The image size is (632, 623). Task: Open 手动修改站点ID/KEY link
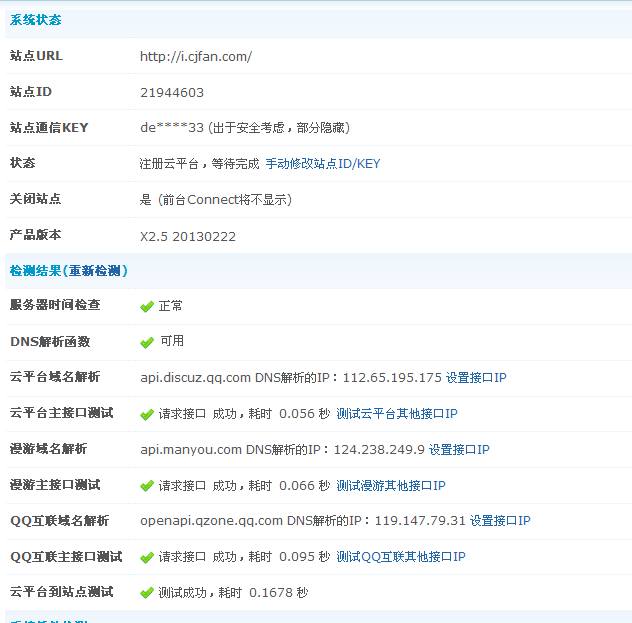click(x=323, y=164)
